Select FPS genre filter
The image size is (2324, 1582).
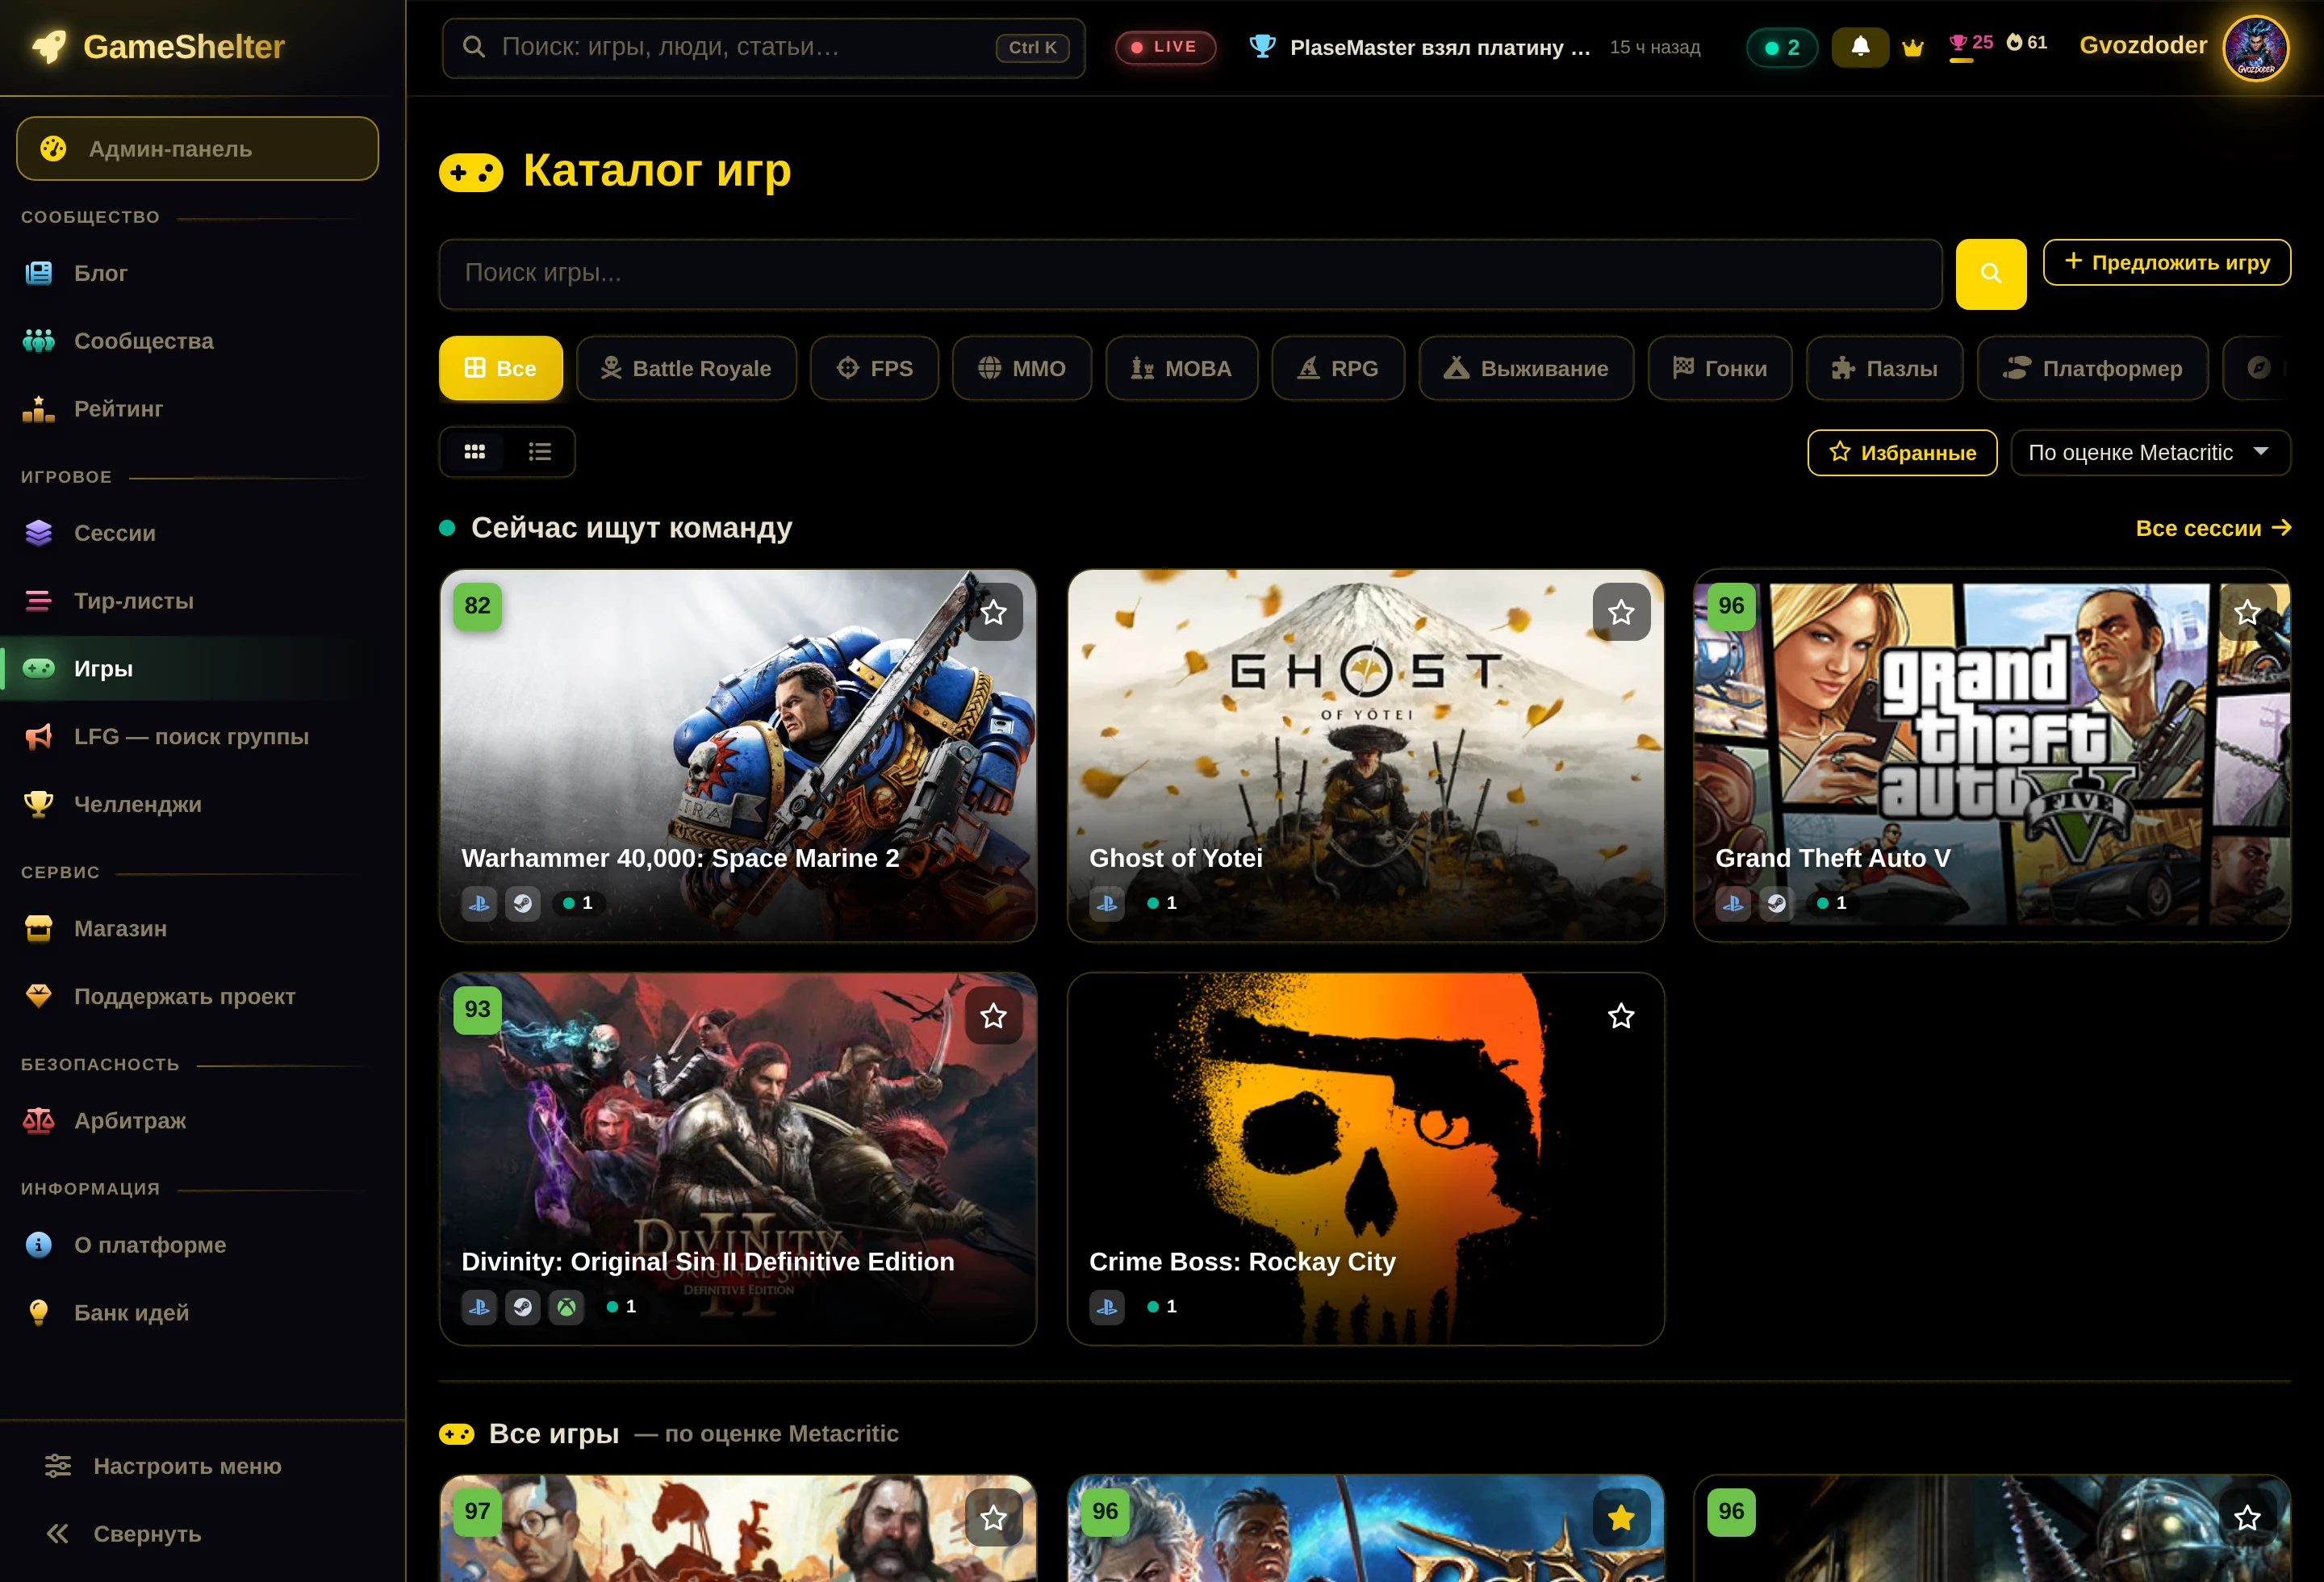[x=874, y=368]
